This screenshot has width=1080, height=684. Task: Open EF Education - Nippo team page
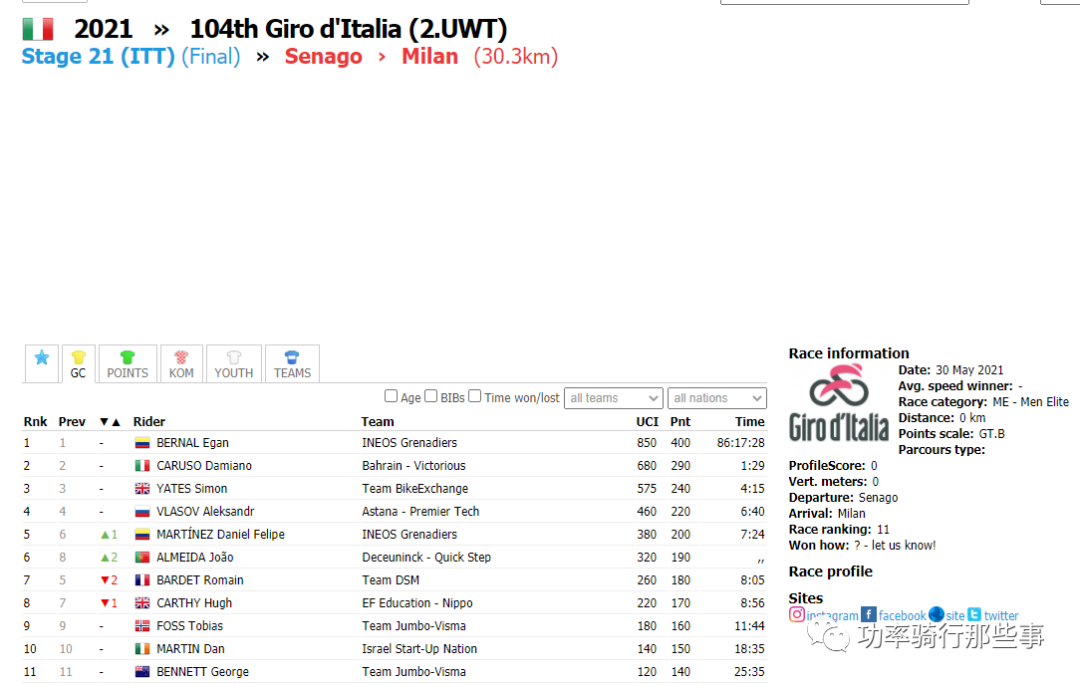[x=417, y=603]
